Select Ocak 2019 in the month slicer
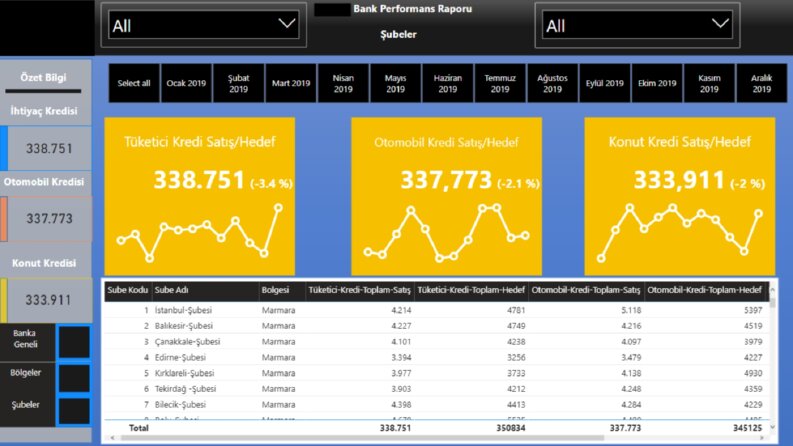Screen dimensions: 793x446 [186, 83]
